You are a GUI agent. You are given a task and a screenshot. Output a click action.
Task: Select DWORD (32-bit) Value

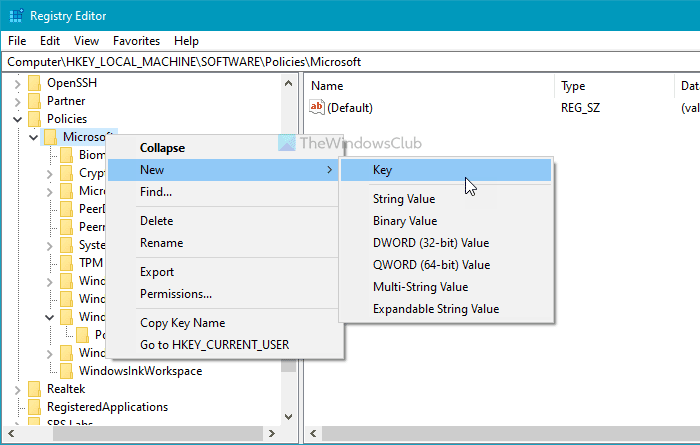[446, 243]
